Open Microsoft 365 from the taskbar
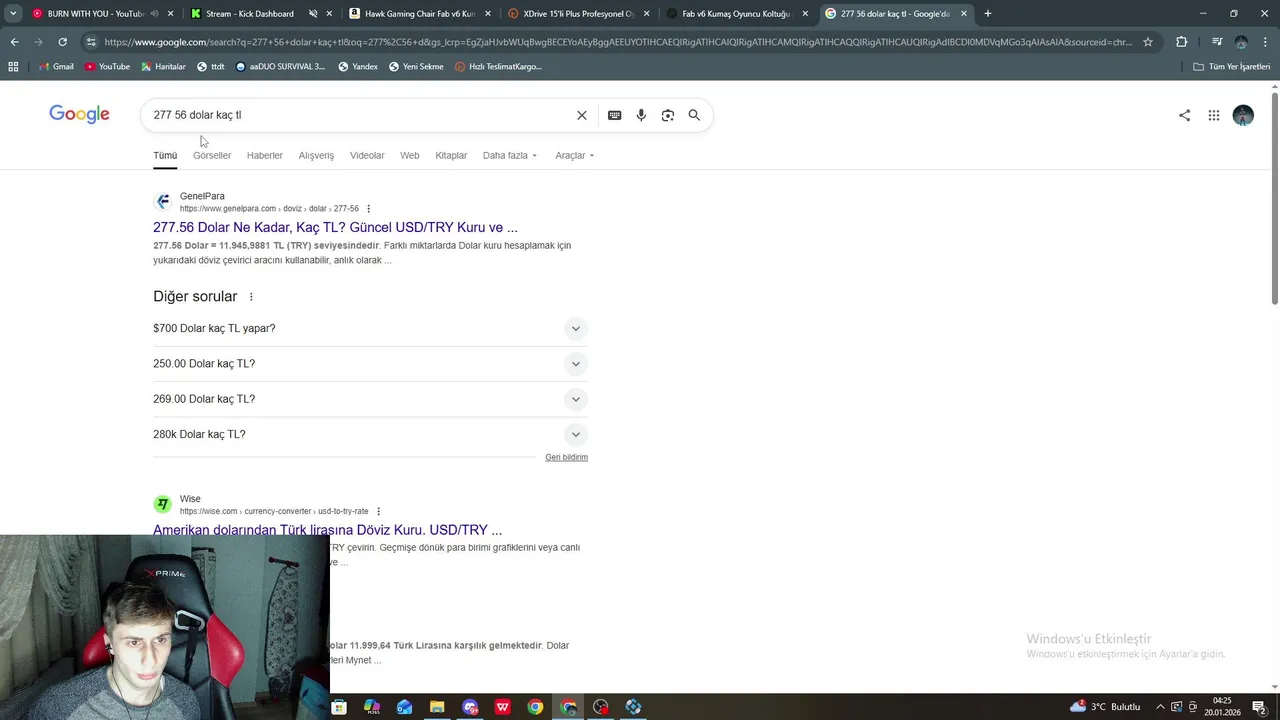This screenshot has width=1280, height=720. [372, 707]
